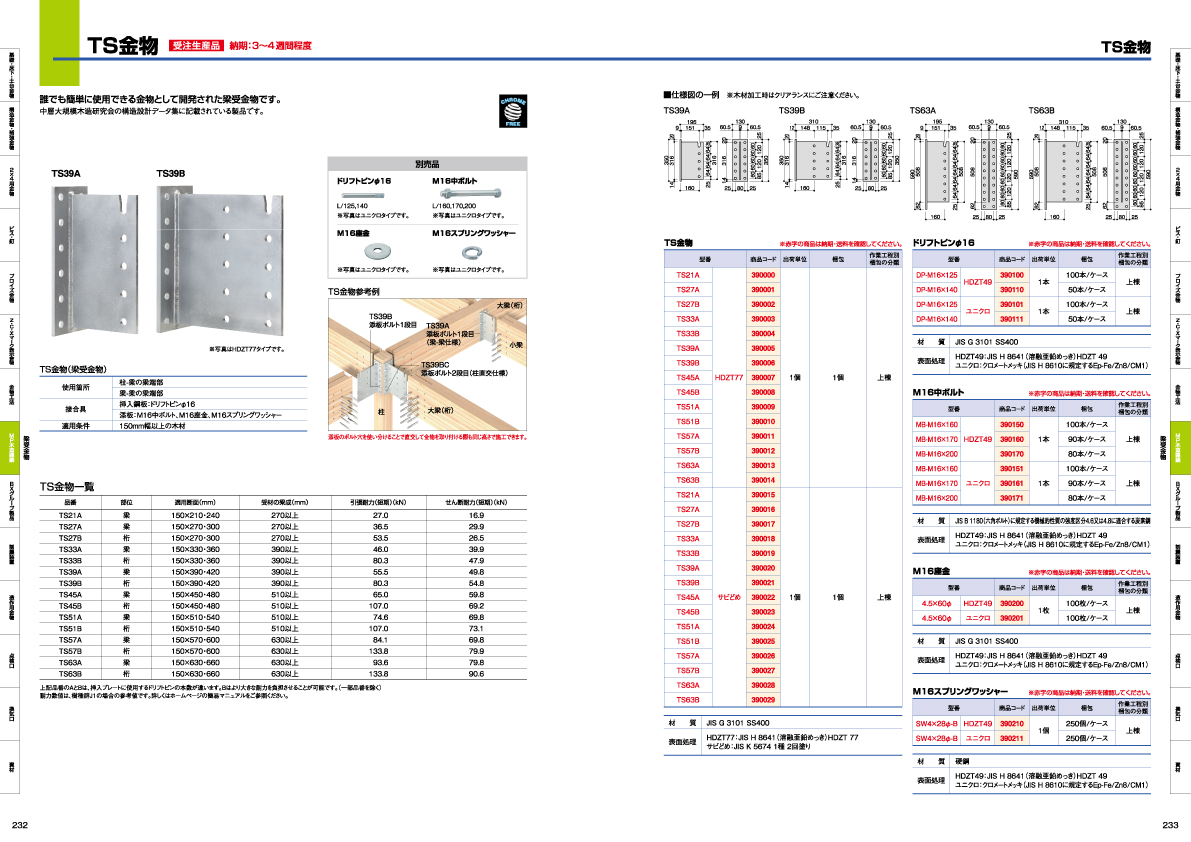Viewport: 1191px width, 842px height.
Task: Click the red 受注生産品 badge
Action: 196,46
